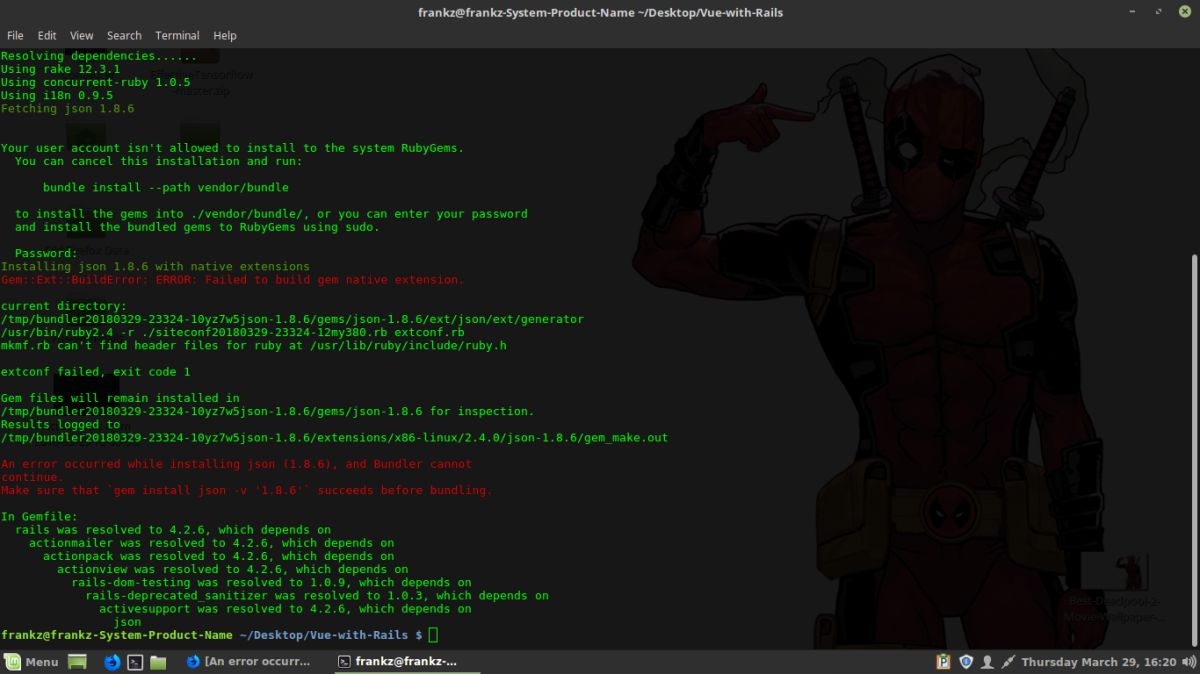Click the terminal prompt cursor
Screen dimensions: 1200x674
tap(433, 635)
